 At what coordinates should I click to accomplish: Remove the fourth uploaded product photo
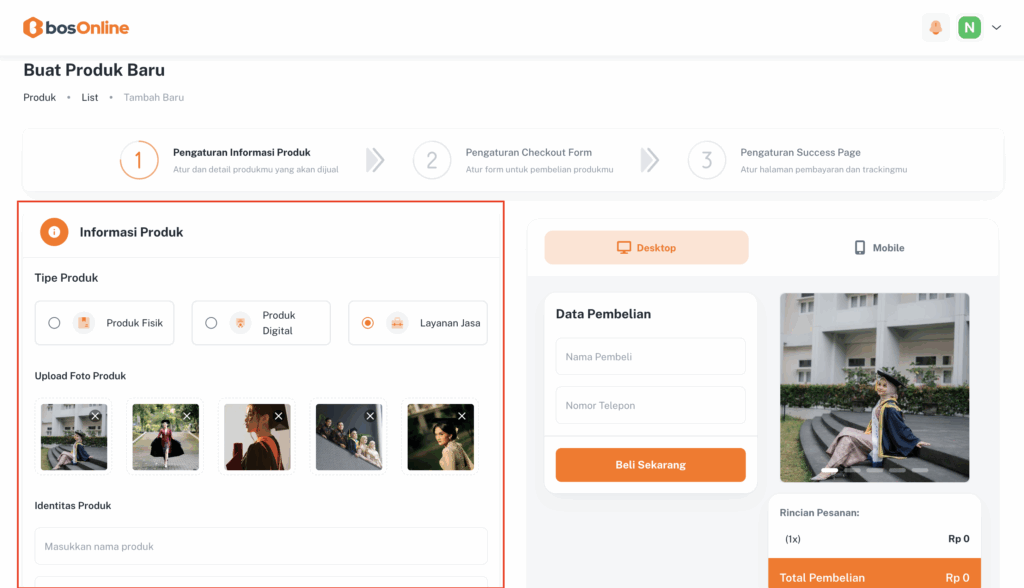point(370,416)
